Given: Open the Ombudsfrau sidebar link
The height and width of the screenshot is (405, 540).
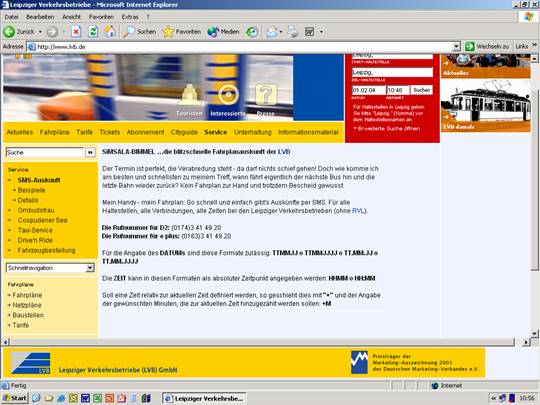Looking at the screenshot, I should [x=36, y=210].
